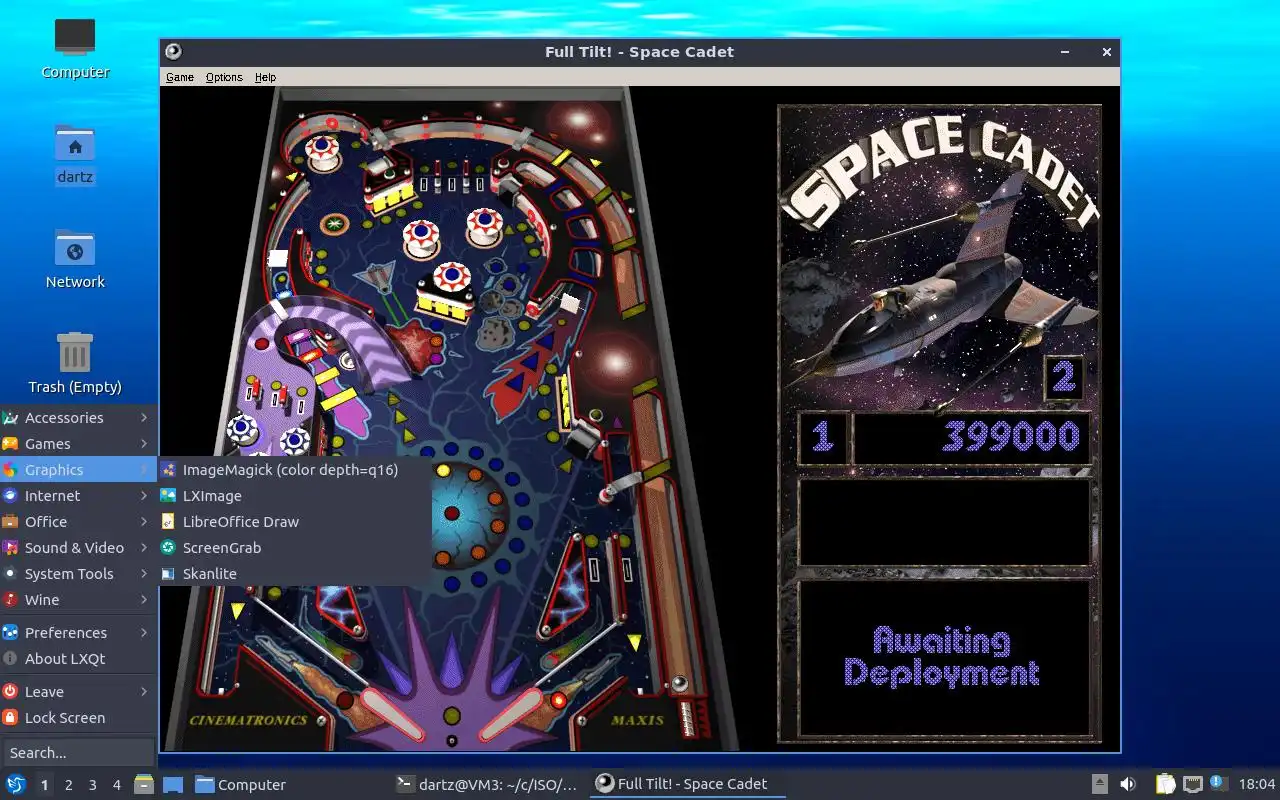Screen dimensions: 1280x800
Task: Switch to virtual desktop 1
Action: click(x=44, y=785)
